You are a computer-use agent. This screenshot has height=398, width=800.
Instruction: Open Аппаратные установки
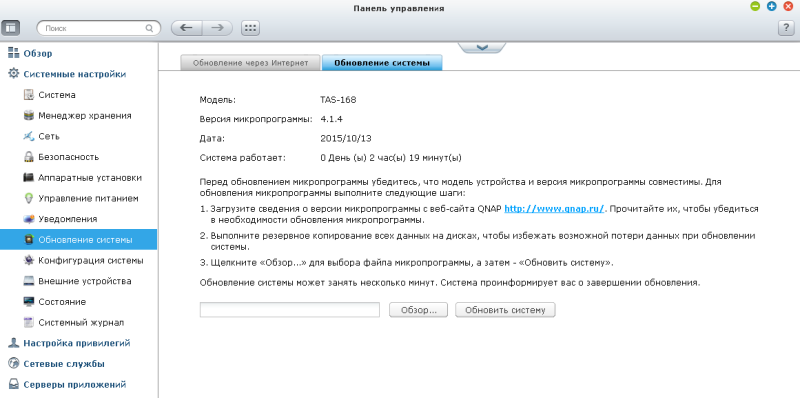(x=90, y=178)
